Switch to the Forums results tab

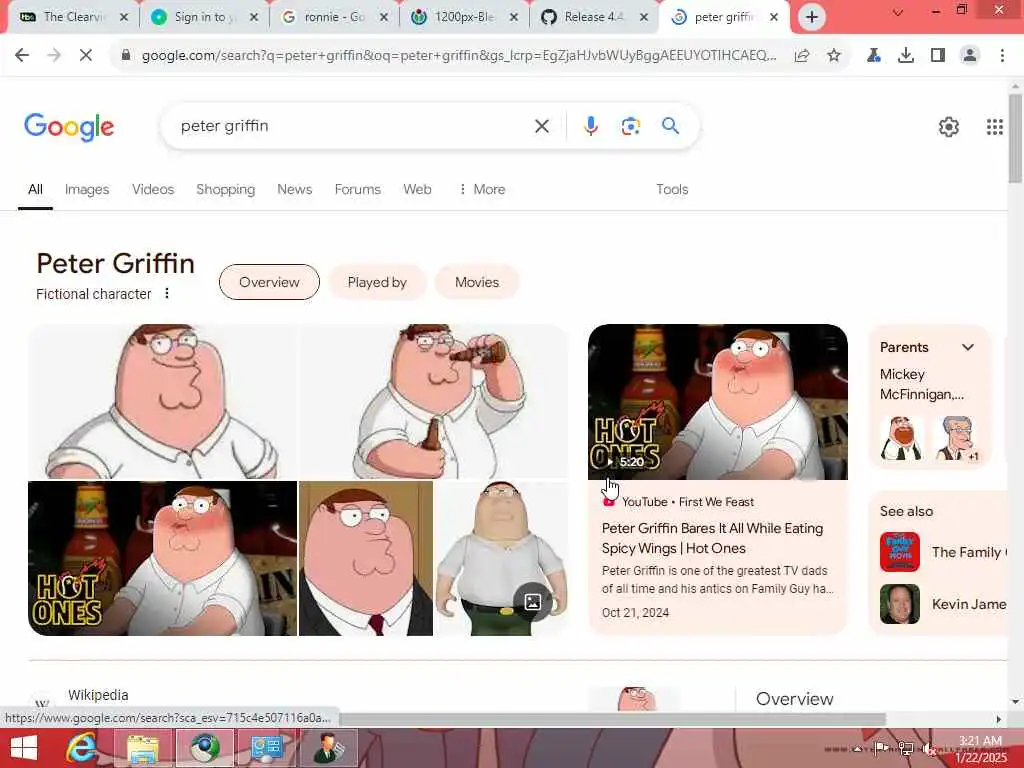click(x=357, y=189)
